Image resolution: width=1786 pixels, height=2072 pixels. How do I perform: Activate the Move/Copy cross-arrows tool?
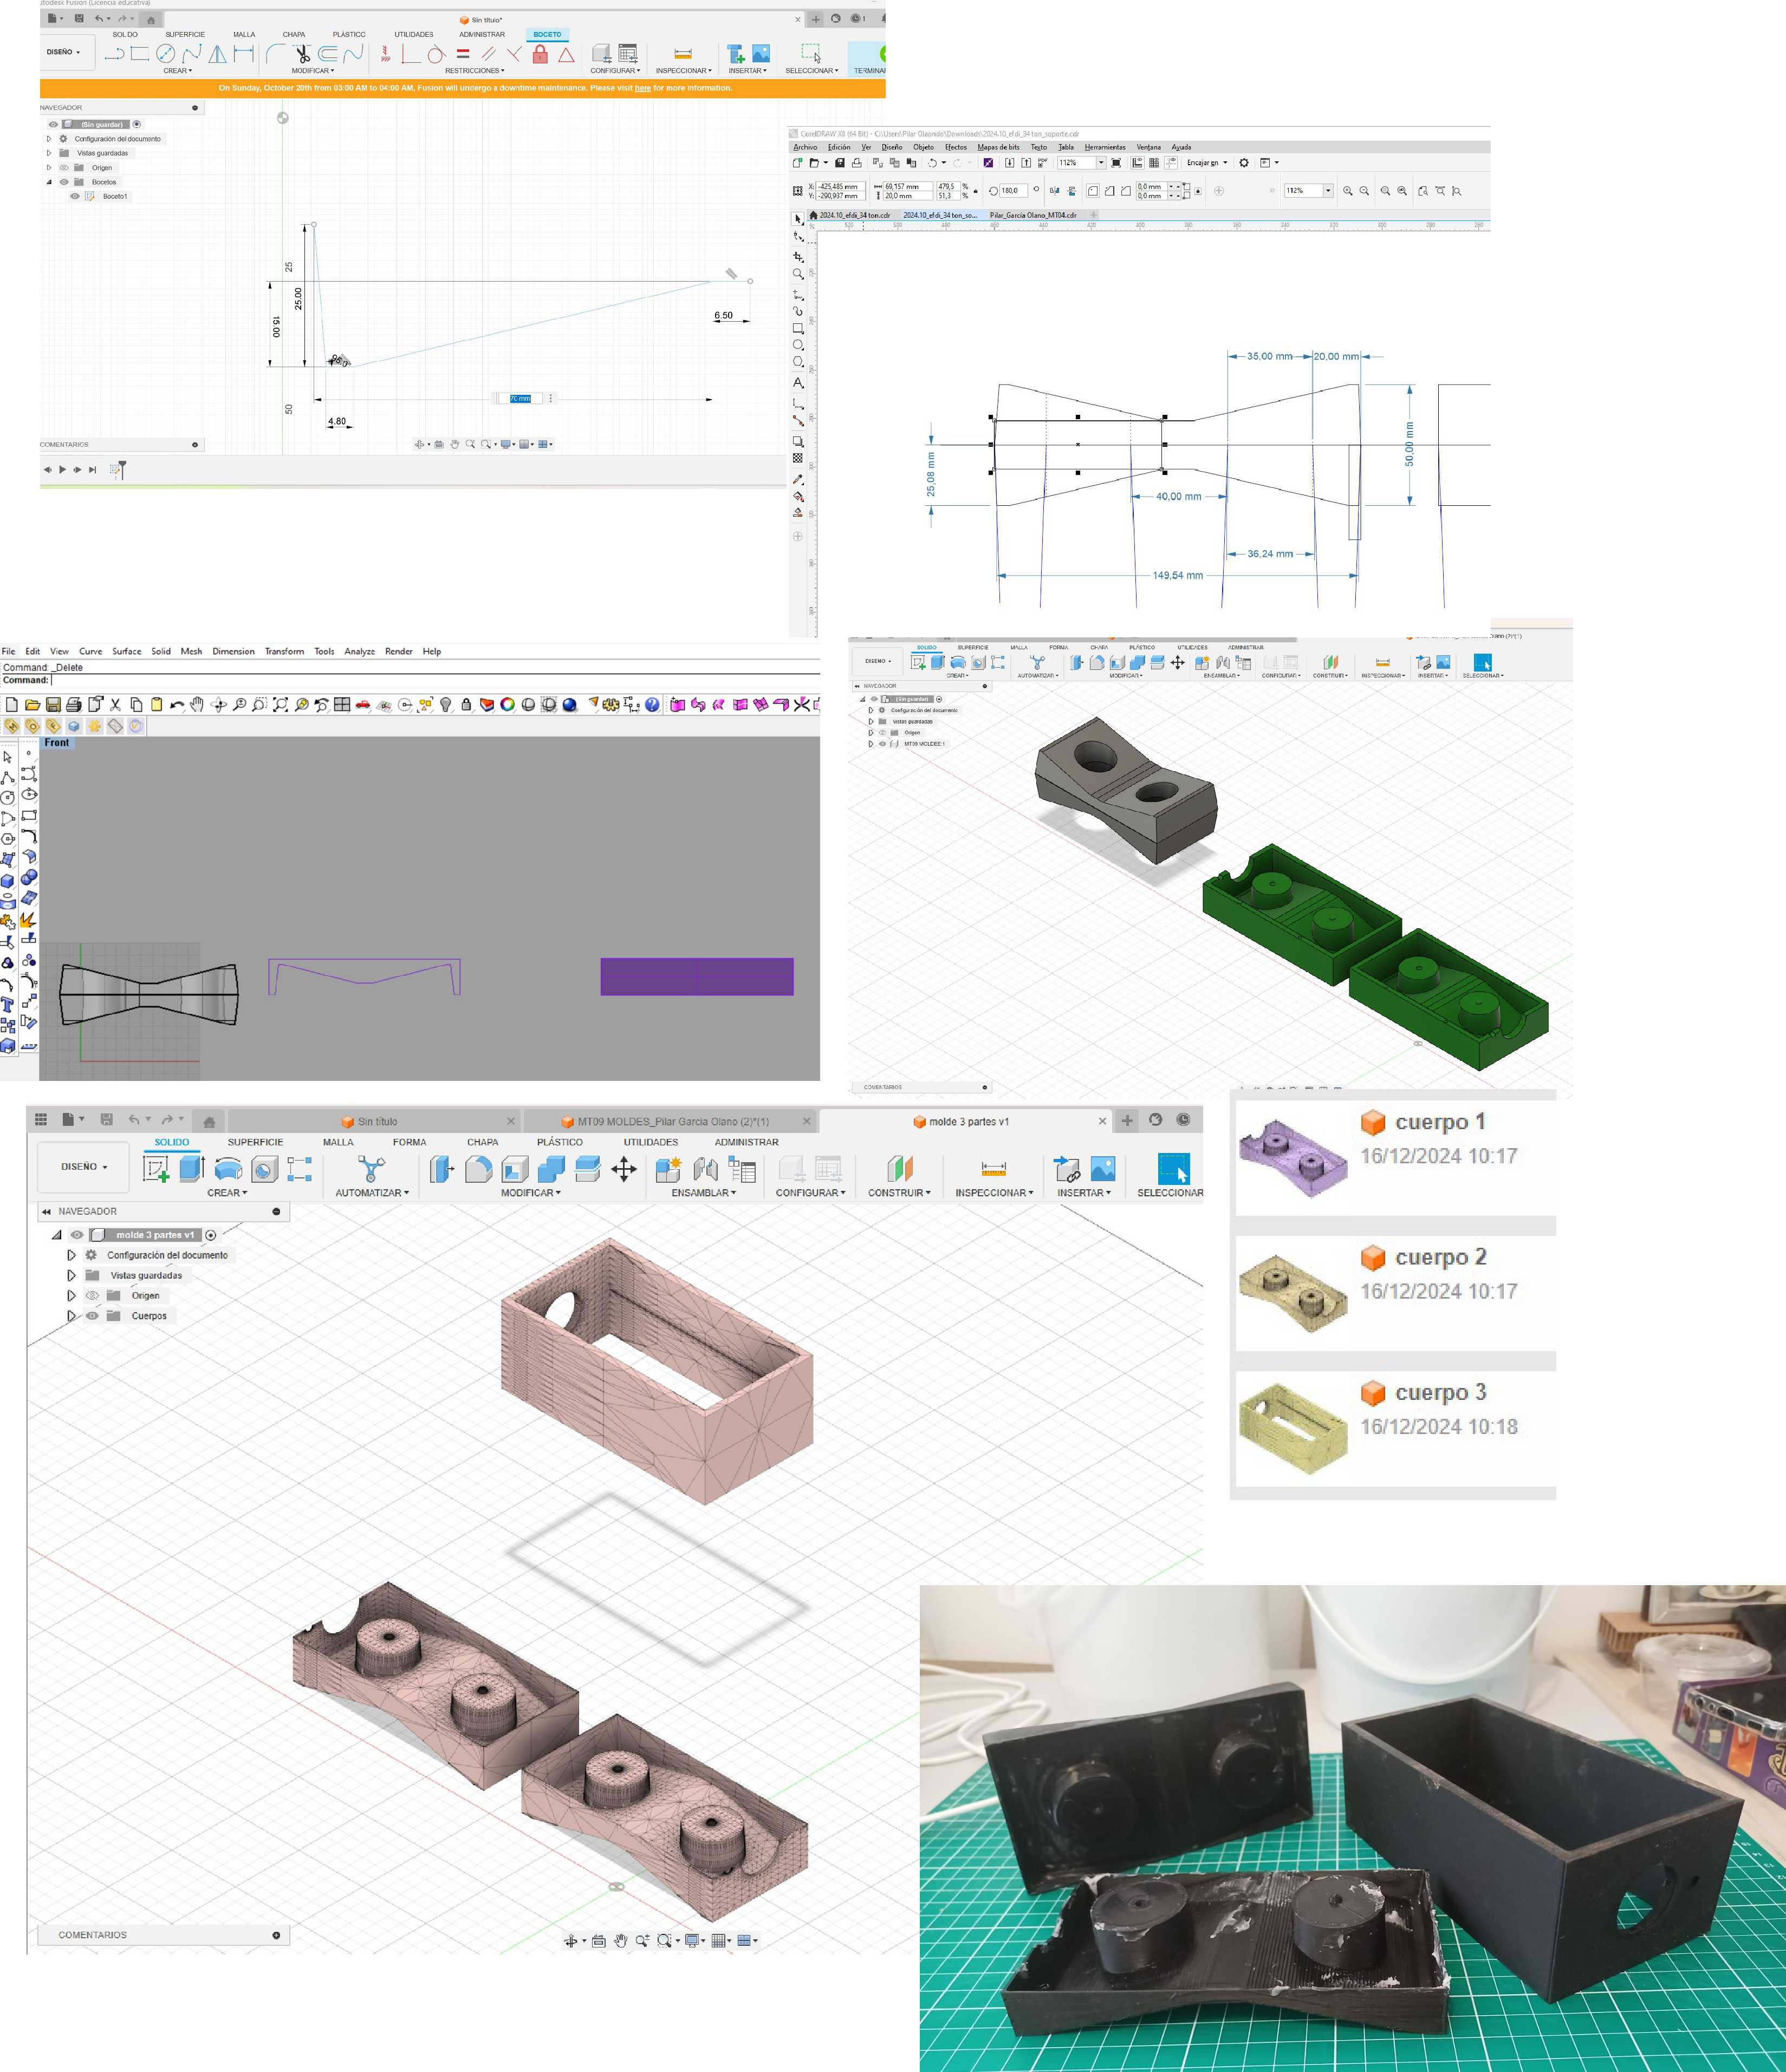[x=624, y=1169]
